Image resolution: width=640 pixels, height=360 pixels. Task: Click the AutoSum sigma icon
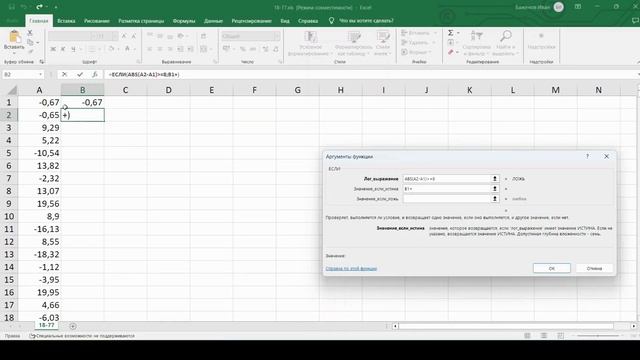[x=451, y=33]
